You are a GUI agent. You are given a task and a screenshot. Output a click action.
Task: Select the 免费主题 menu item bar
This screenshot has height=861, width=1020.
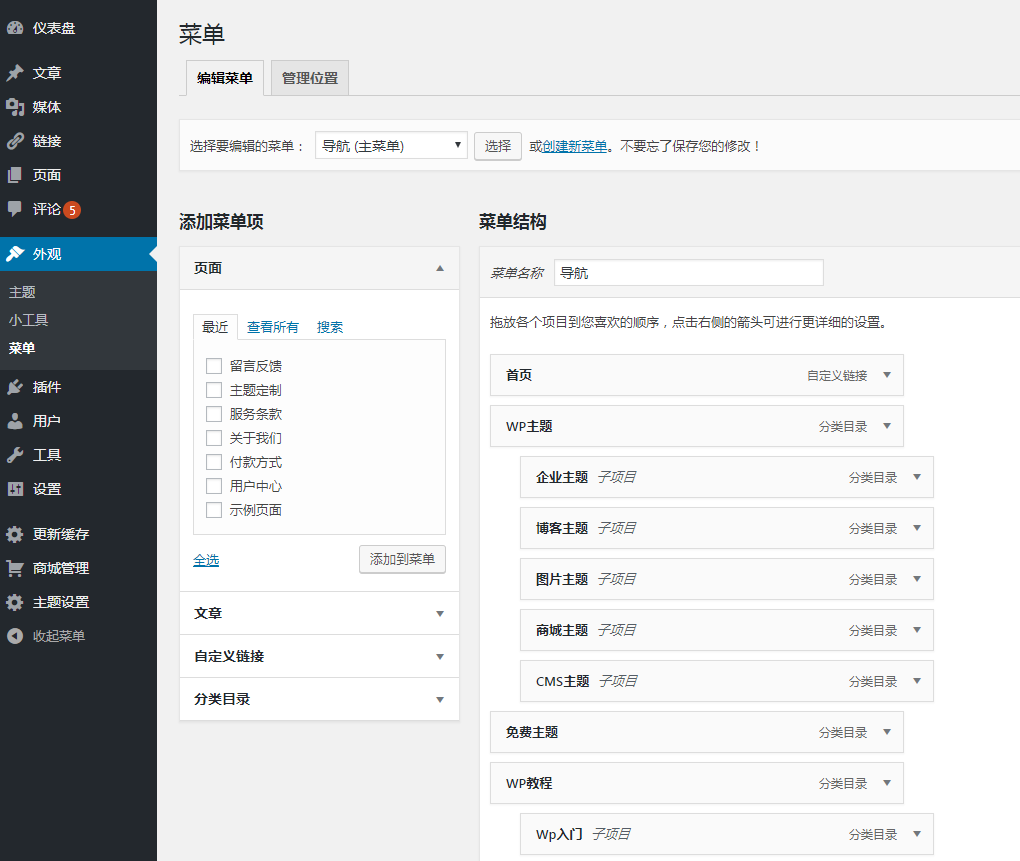click(697, 732)
